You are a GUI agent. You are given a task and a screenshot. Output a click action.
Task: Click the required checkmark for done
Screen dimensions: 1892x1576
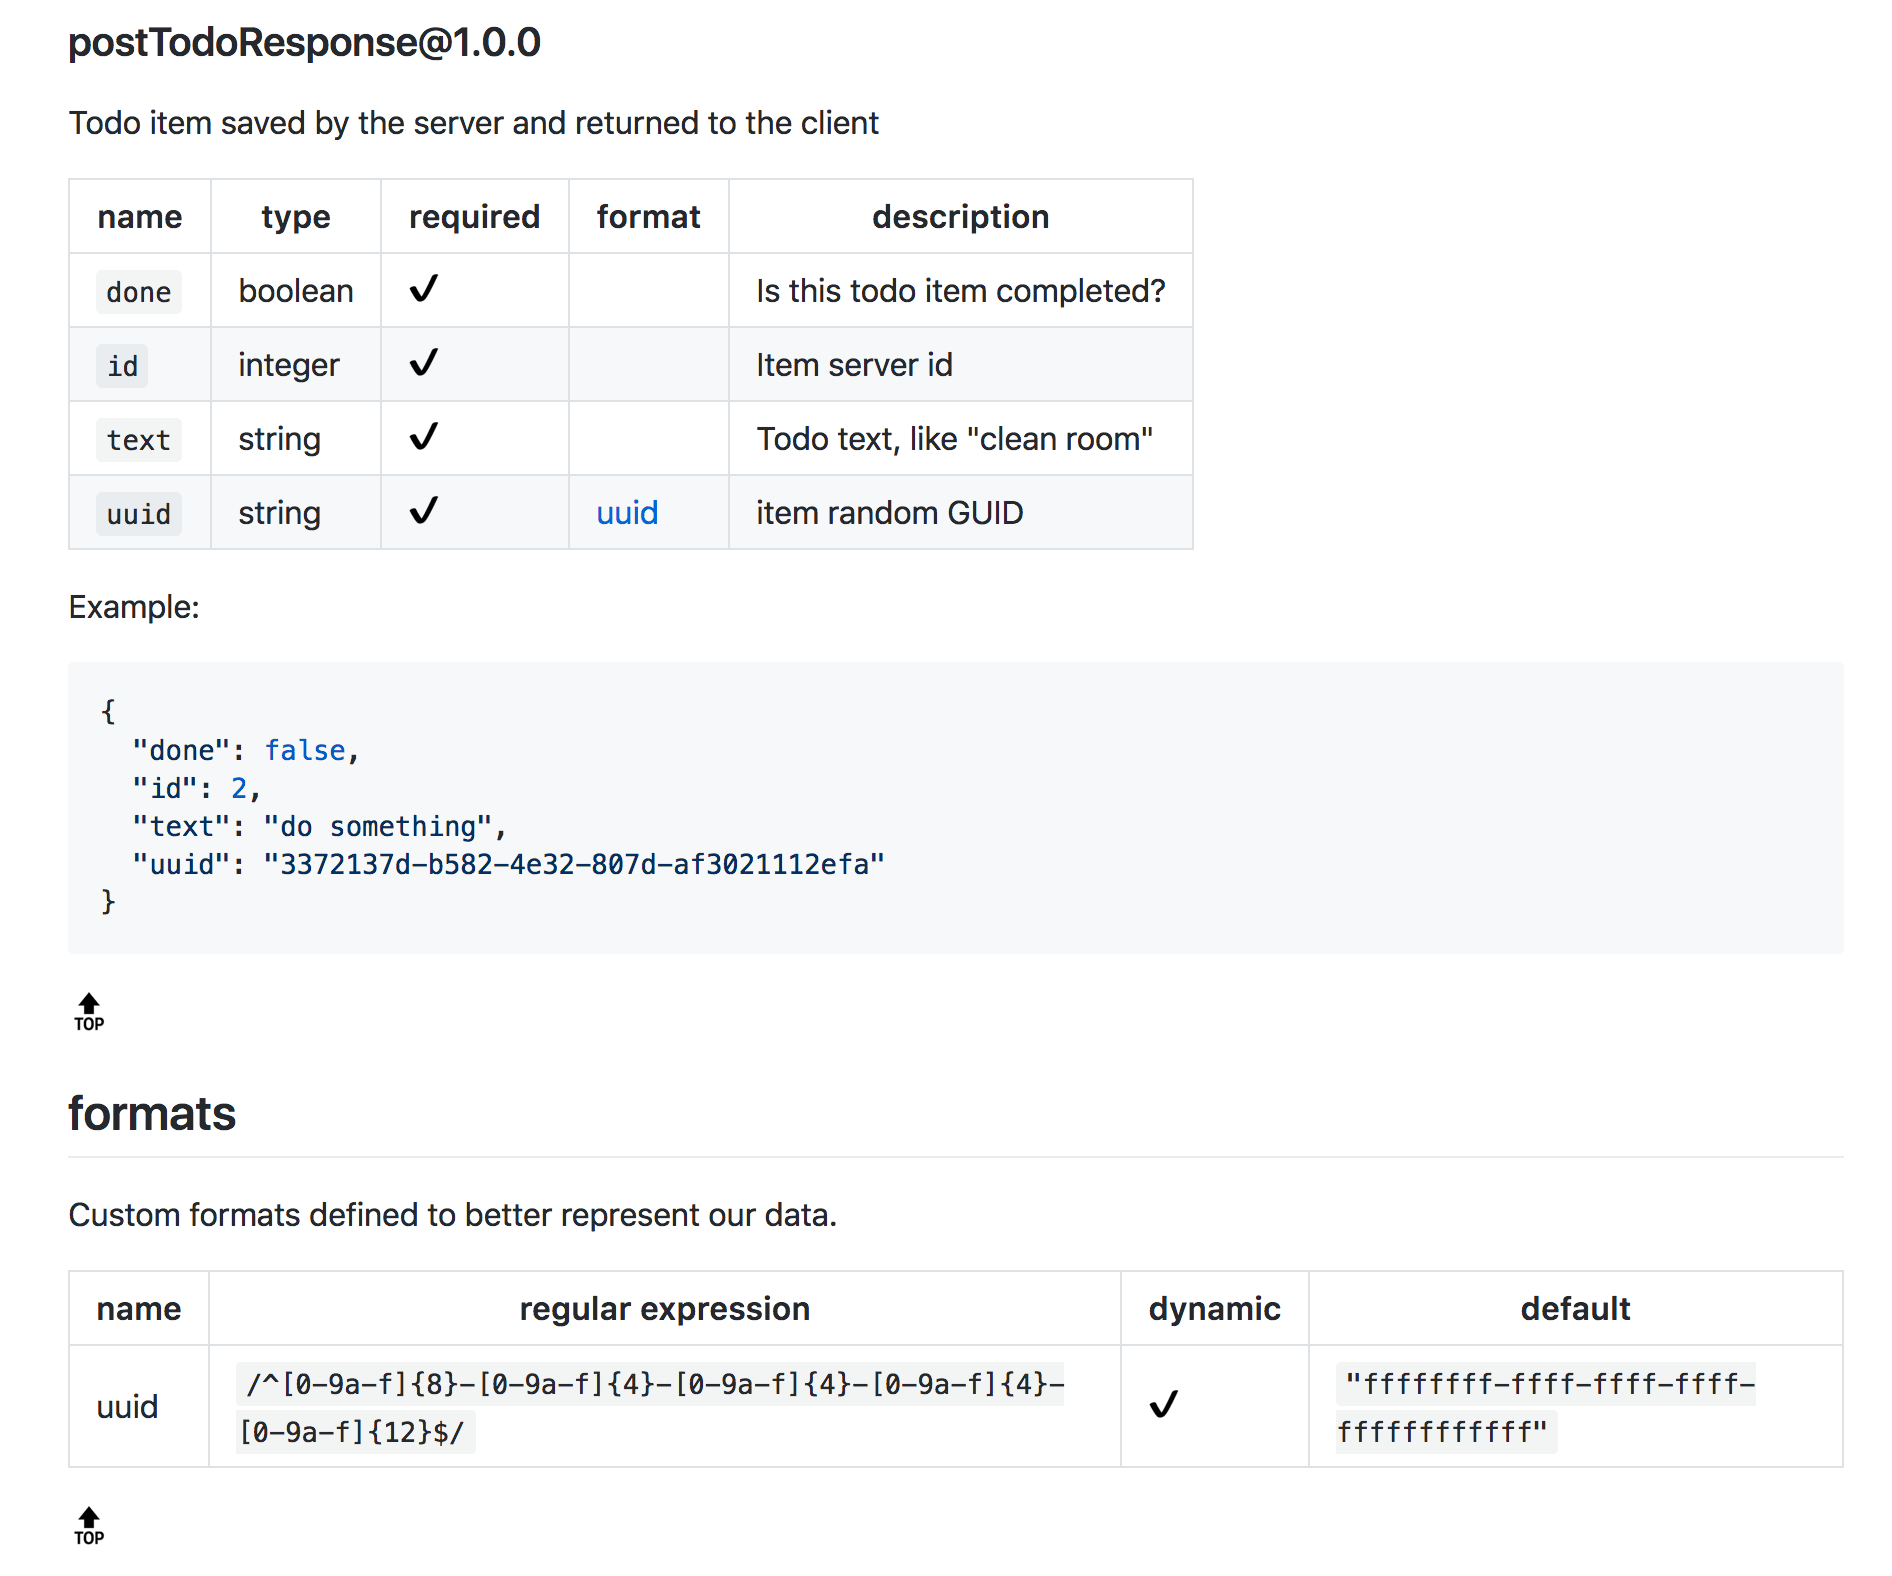tap(422, 290)
